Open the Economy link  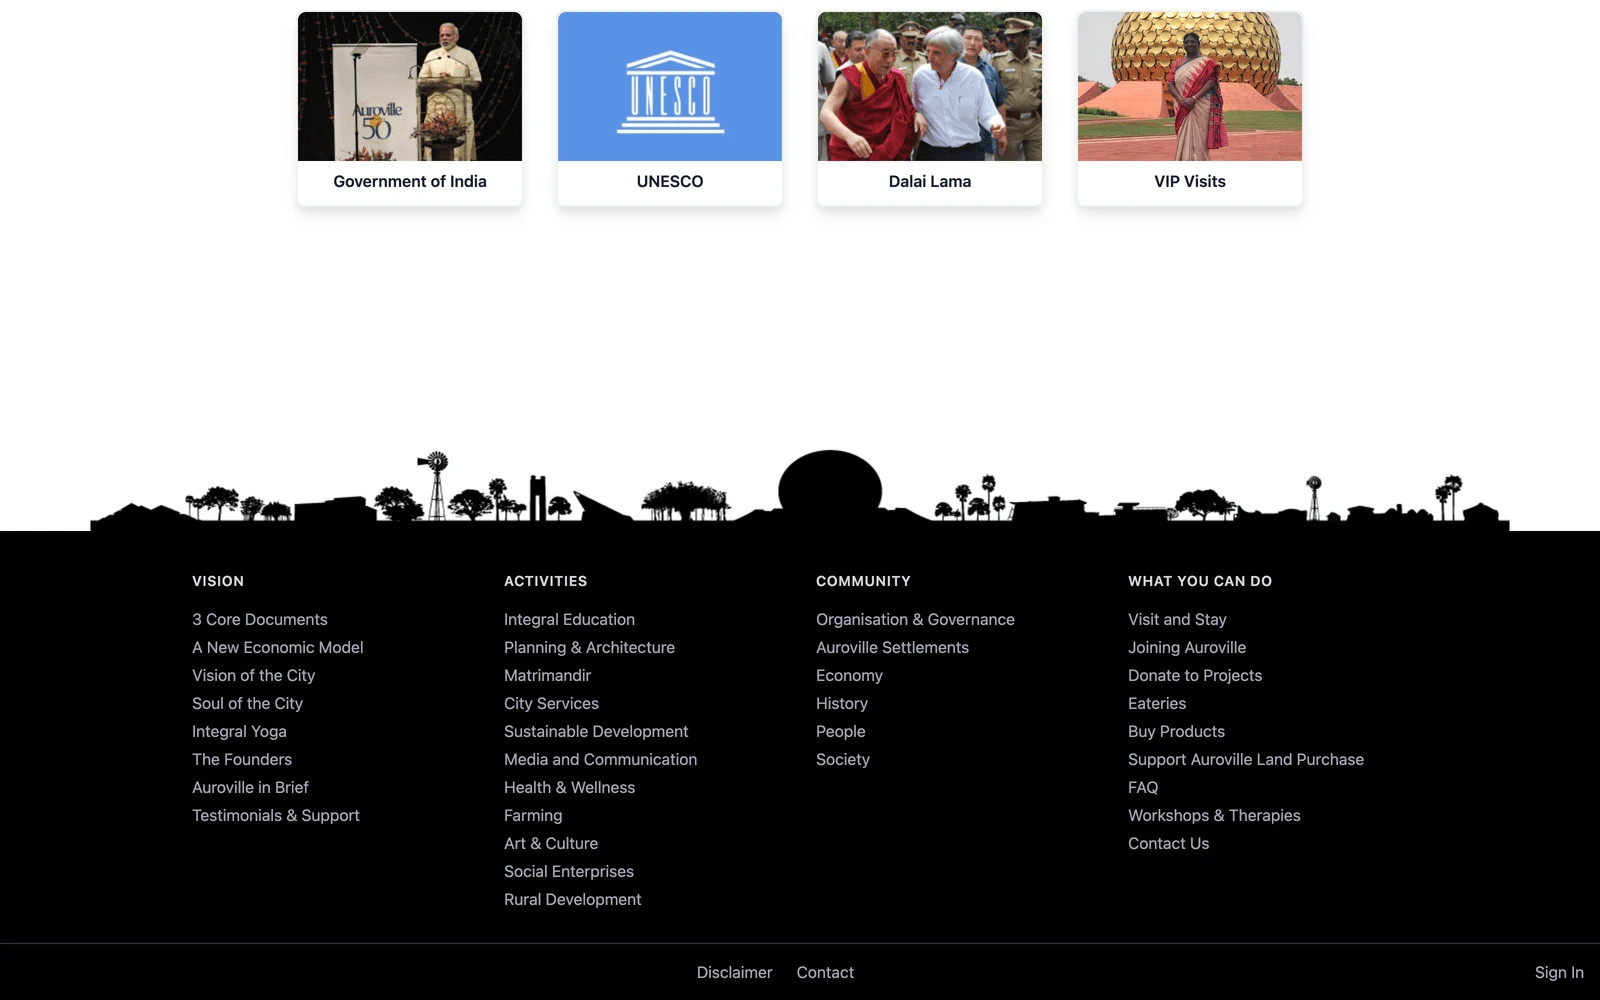[849, 675]
